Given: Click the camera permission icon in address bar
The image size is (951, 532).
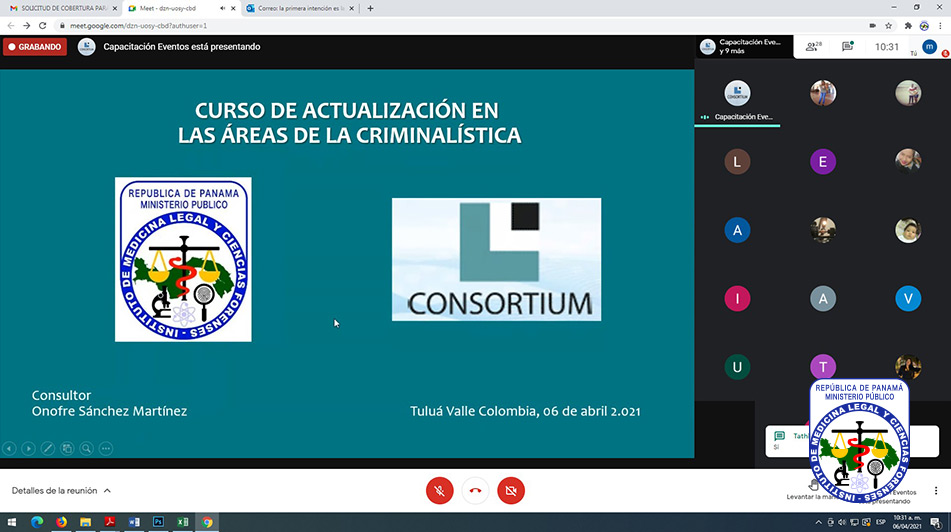Looking at the screenshot, I should click(x=873, y=25).
